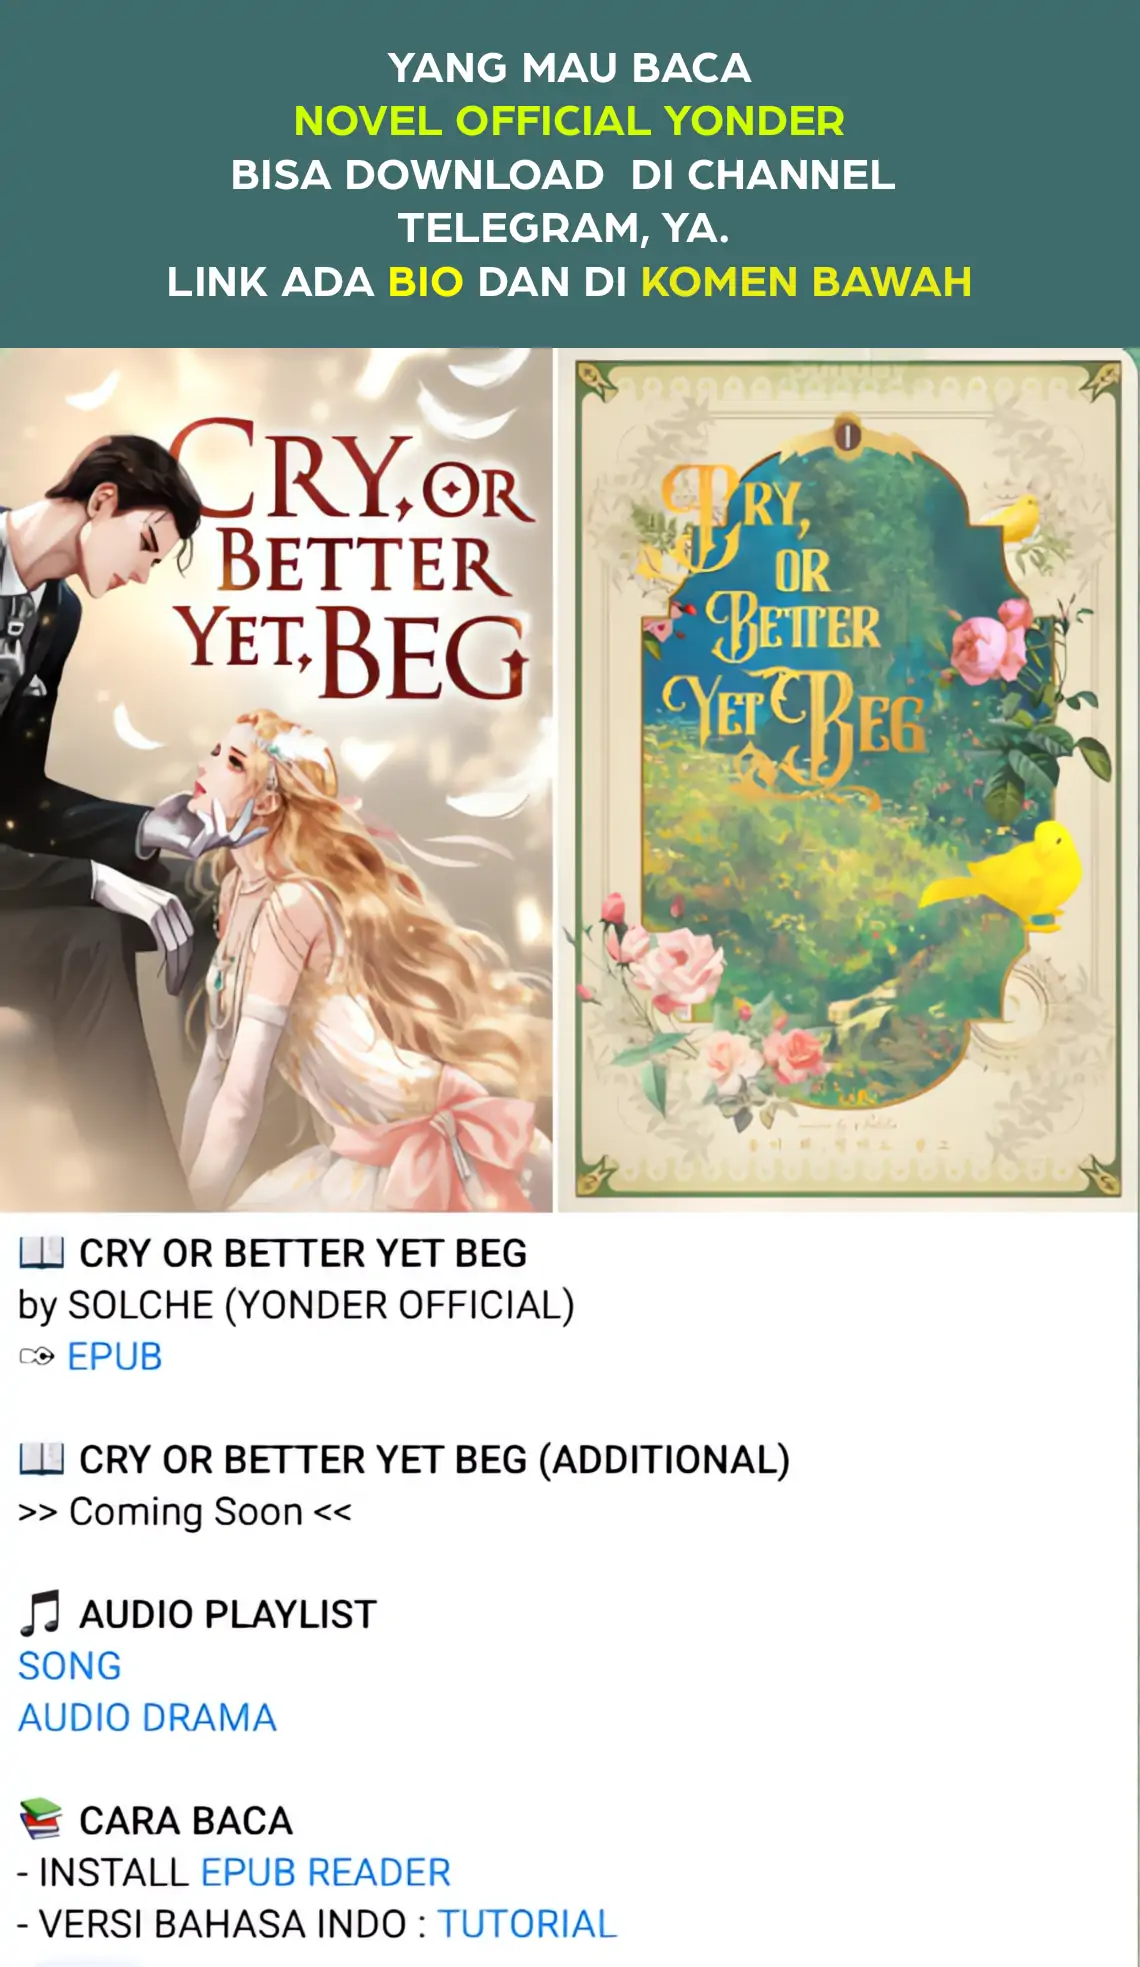Click the AUDIO PLAYLIST heading

pos(228,1614)
